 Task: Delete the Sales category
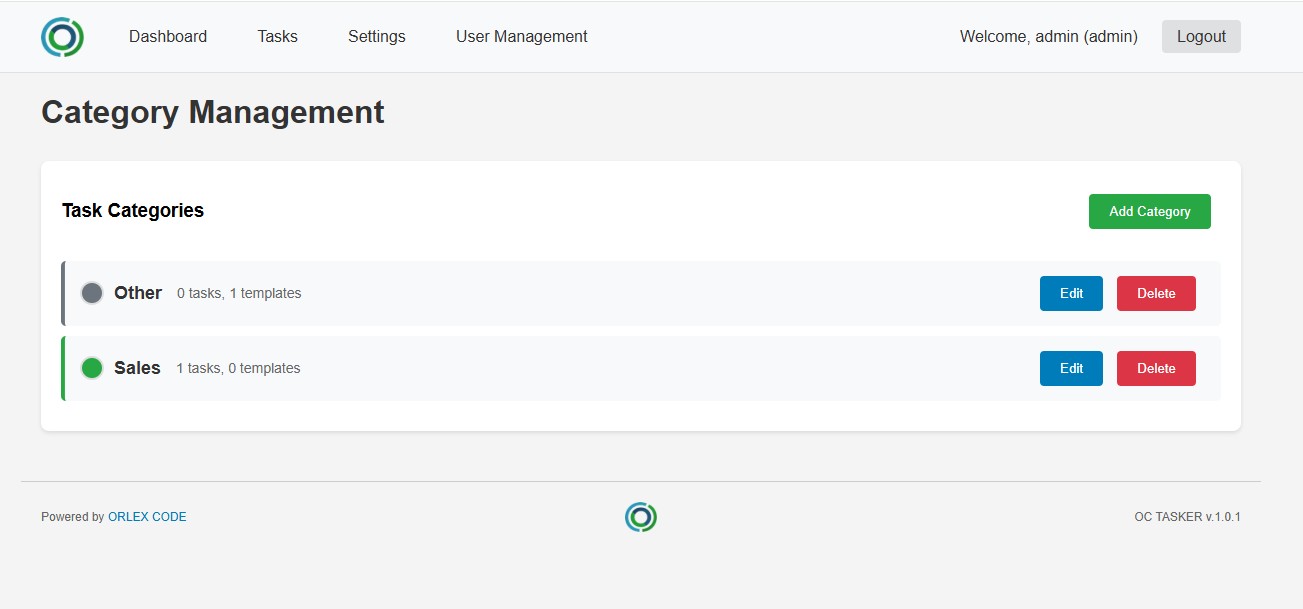[1155, 369]
